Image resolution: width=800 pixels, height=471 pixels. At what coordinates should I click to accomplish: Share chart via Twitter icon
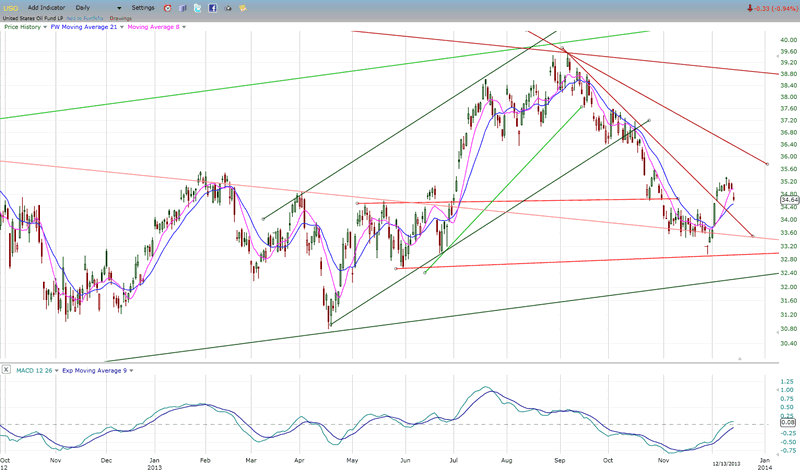point(197,8)
